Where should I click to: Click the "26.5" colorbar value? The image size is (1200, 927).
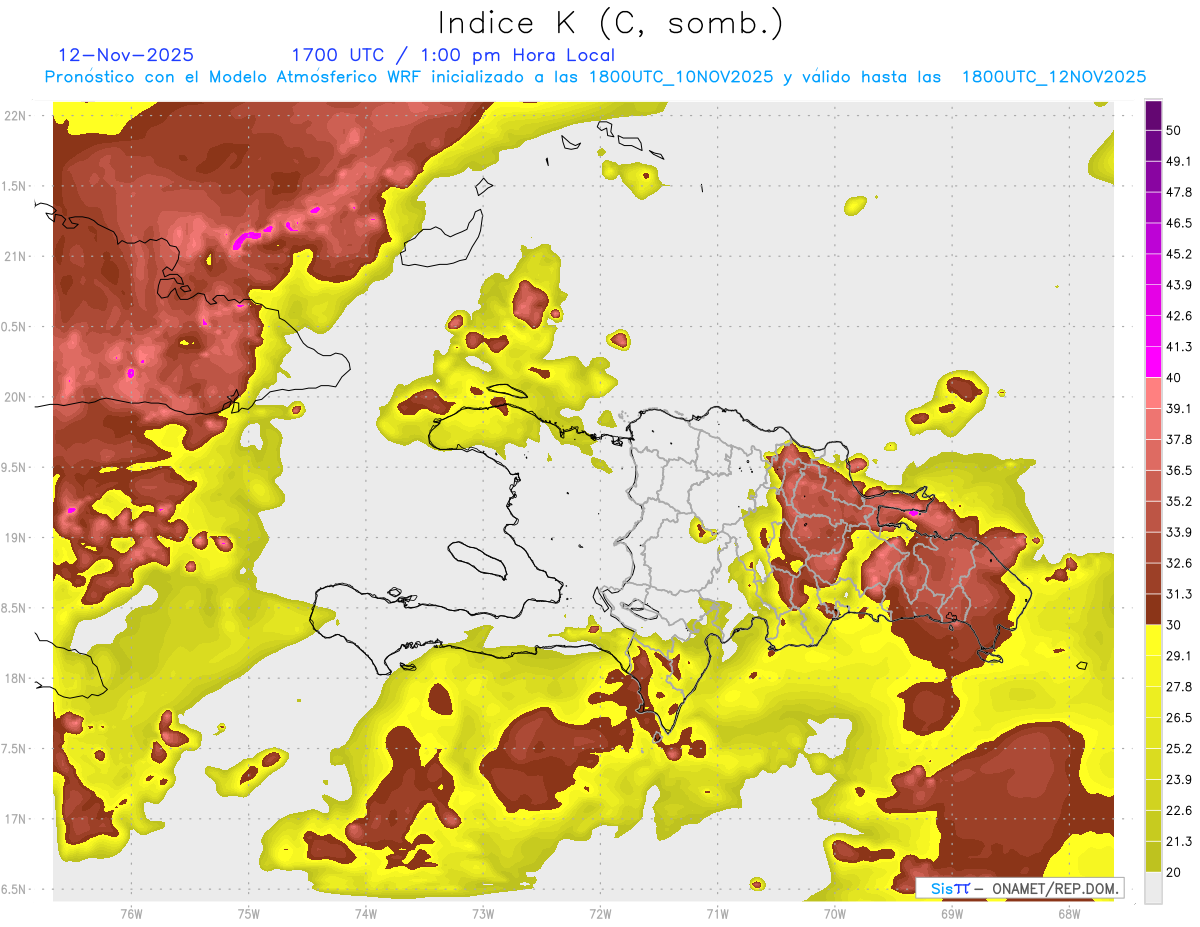[1179, 718]
